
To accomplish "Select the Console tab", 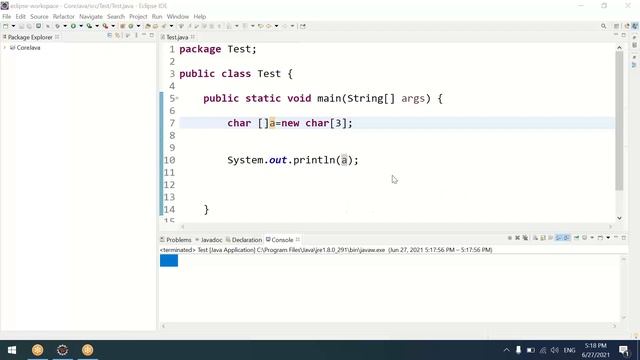I will coord(282,240).
